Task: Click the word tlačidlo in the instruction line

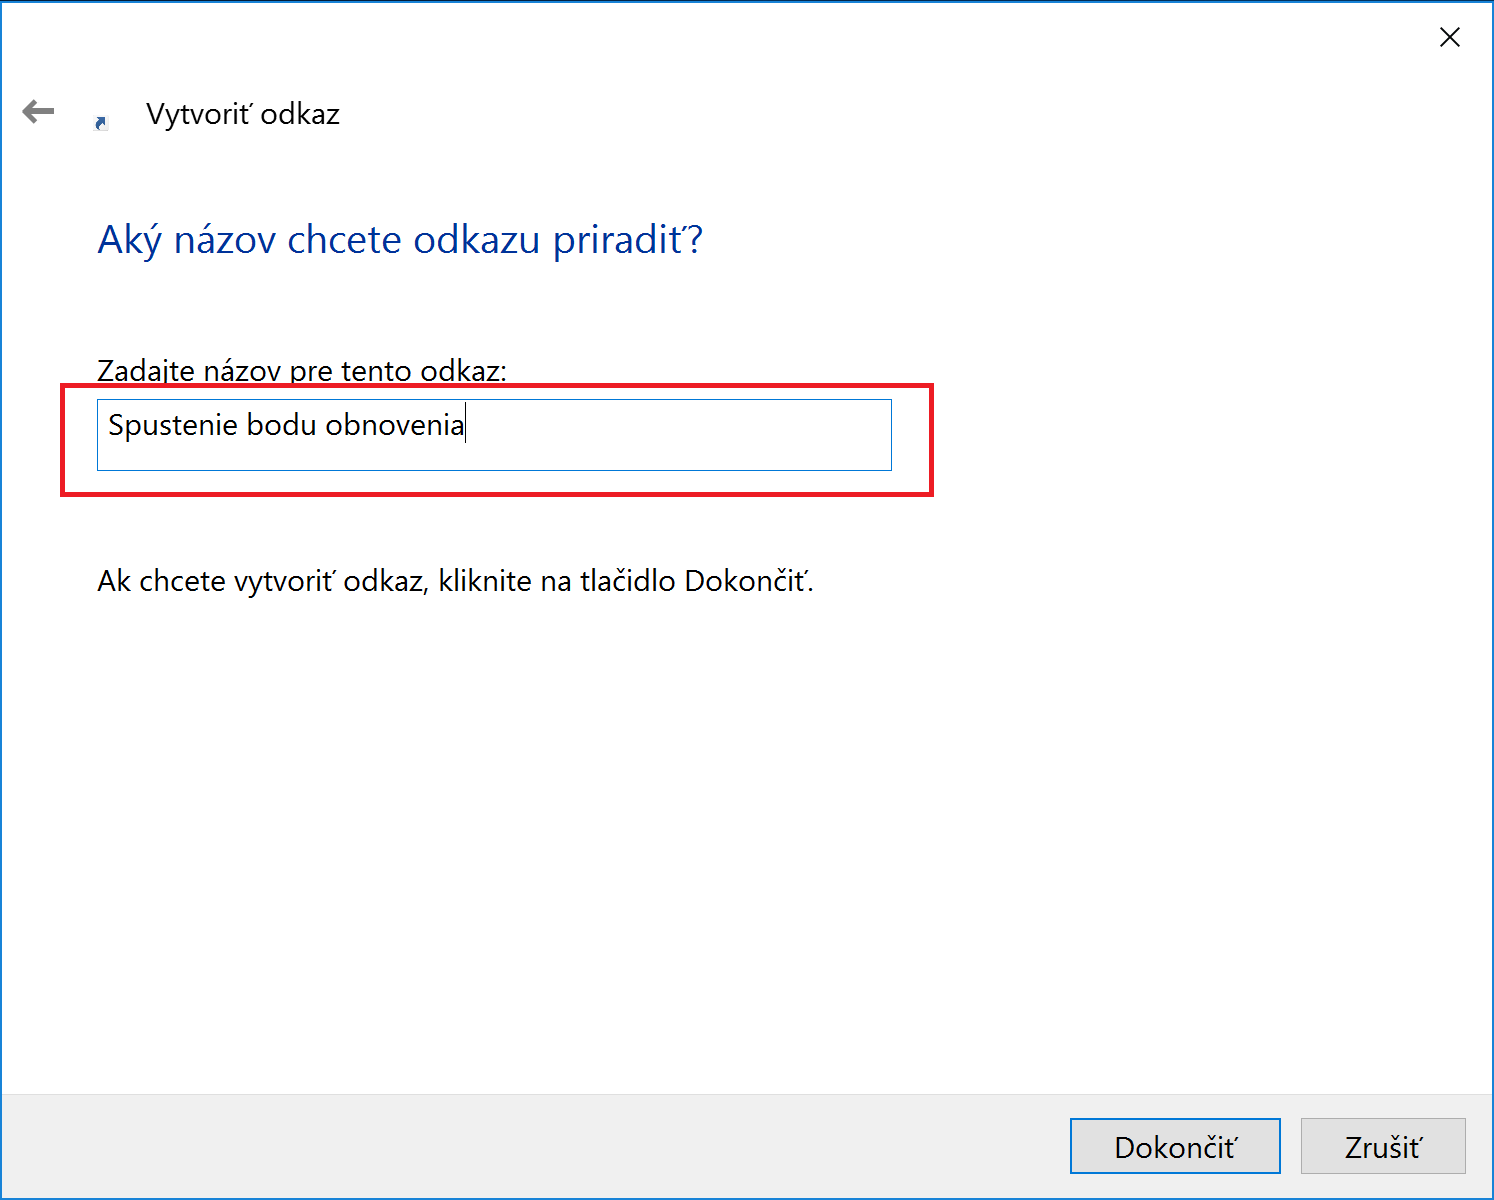Action: point(628,581)
